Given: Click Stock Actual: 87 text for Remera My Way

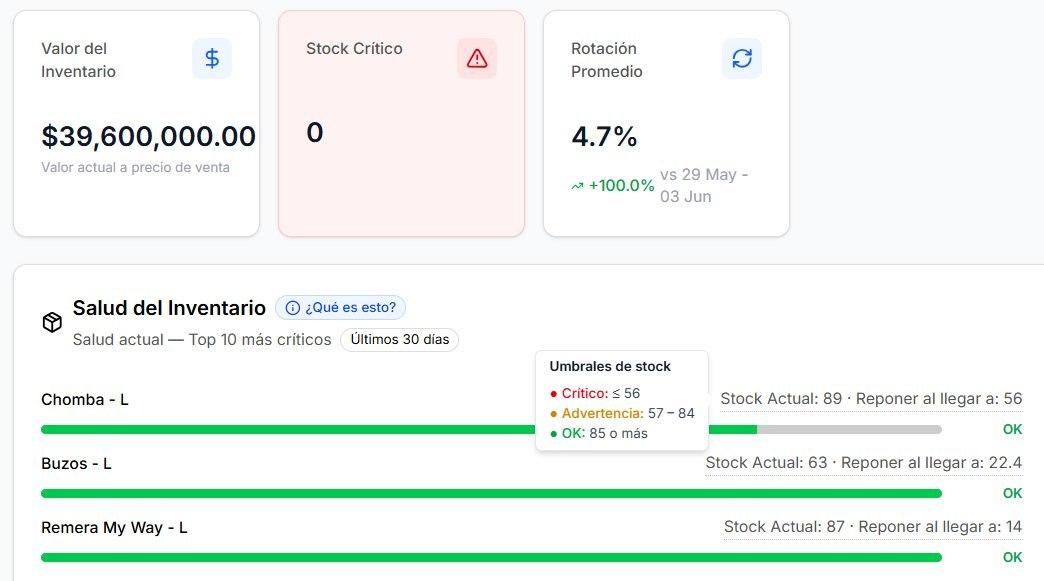Looking at the screenshot, I should (x=784, y=526).
